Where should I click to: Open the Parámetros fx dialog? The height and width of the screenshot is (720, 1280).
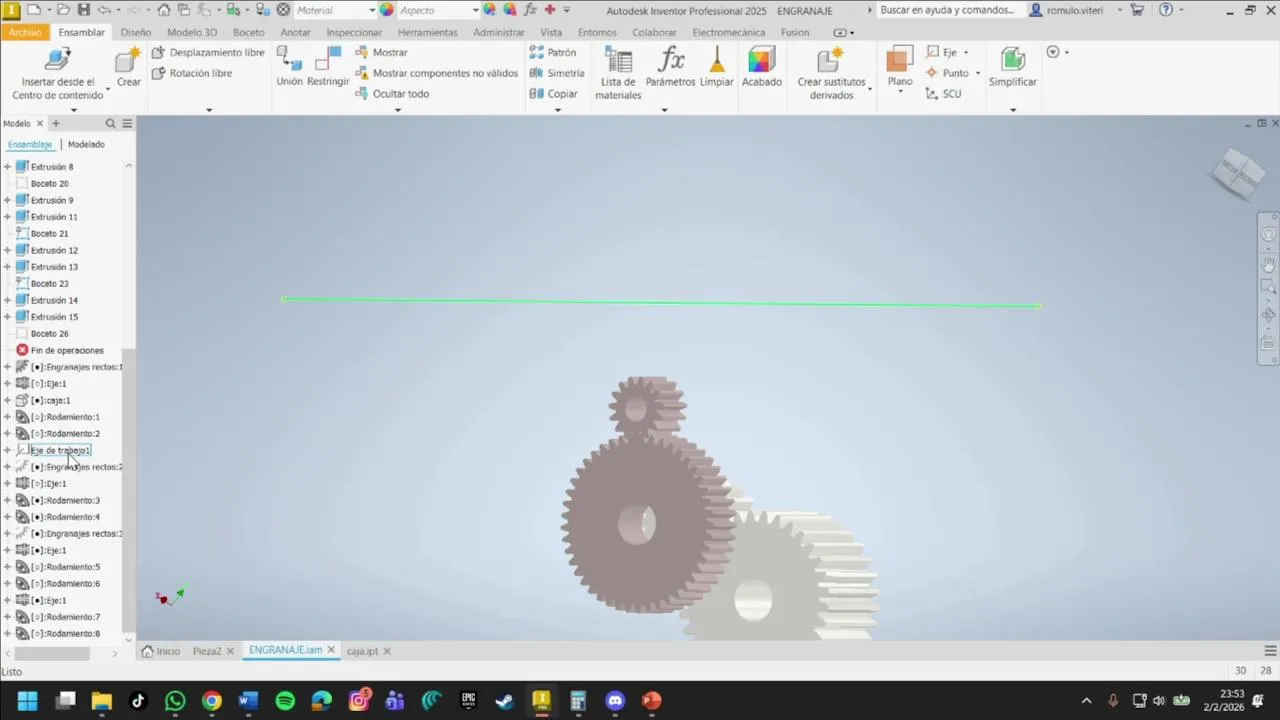tap(670, 68)
